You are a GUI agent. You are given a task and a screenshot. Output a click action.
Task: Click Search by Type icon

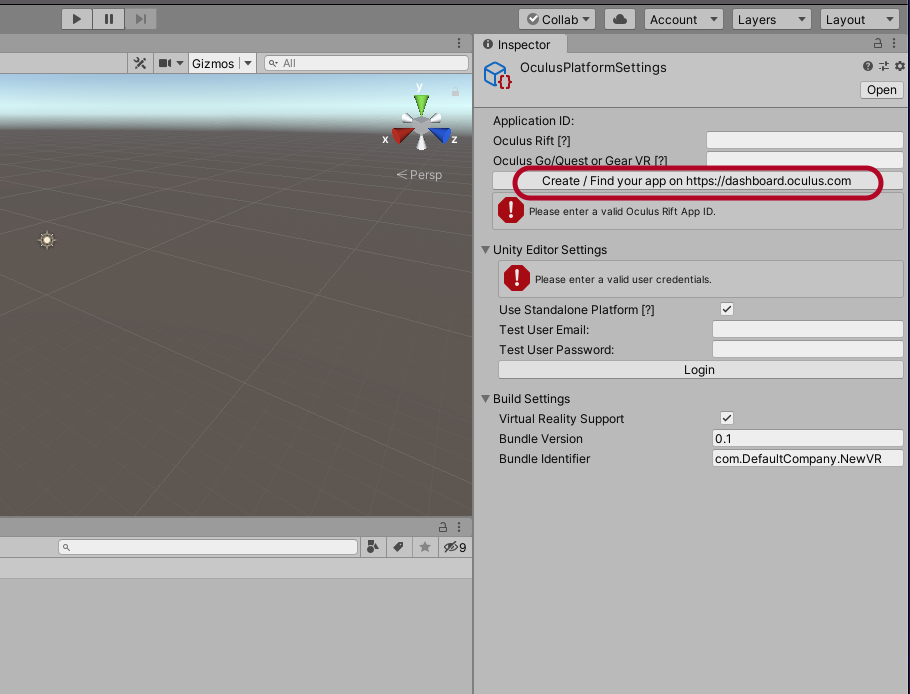tap(373, 547)
